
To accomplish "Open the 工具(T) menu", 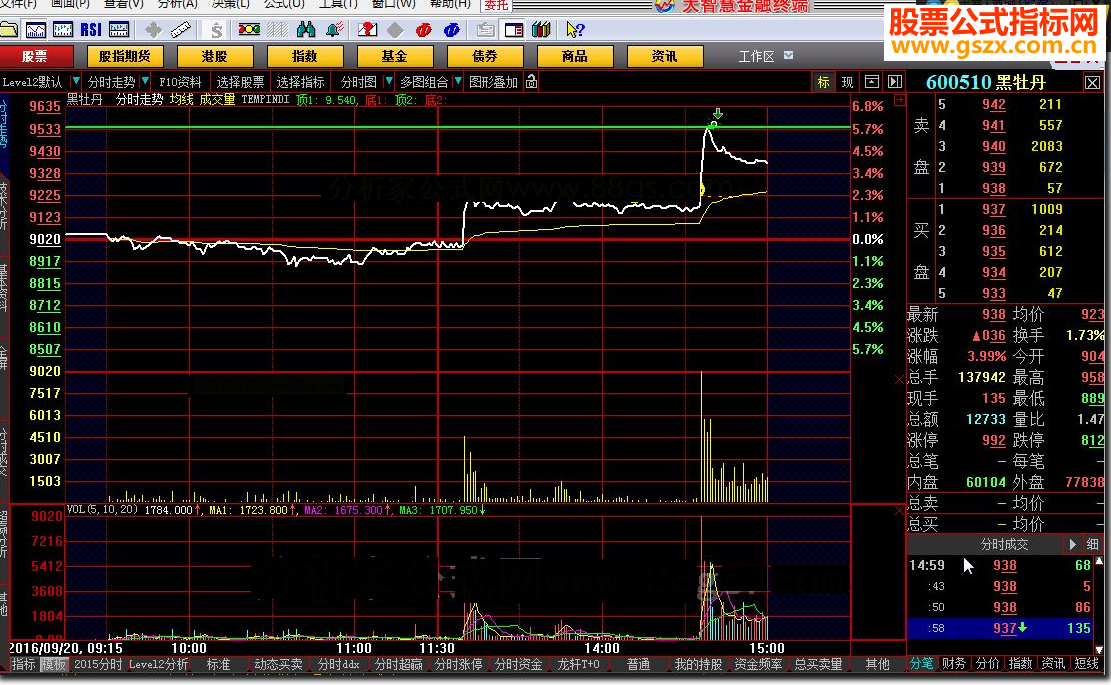I will (338, 4).
